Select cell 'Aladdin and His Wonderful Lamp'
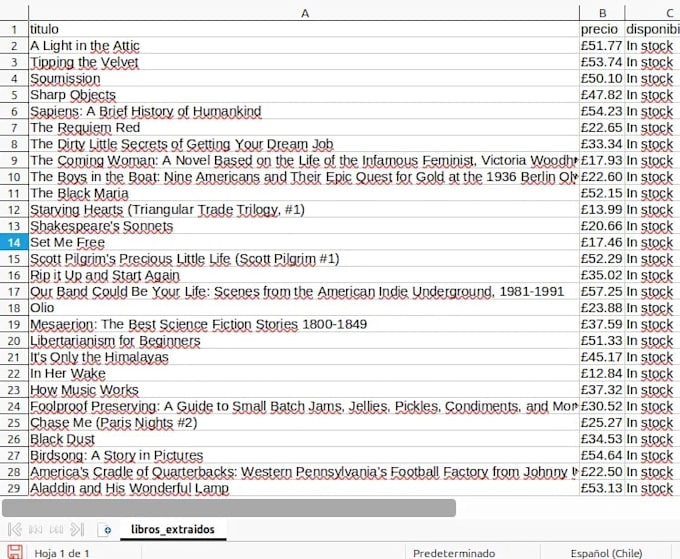680x559 pixels. tap(304, 488)
